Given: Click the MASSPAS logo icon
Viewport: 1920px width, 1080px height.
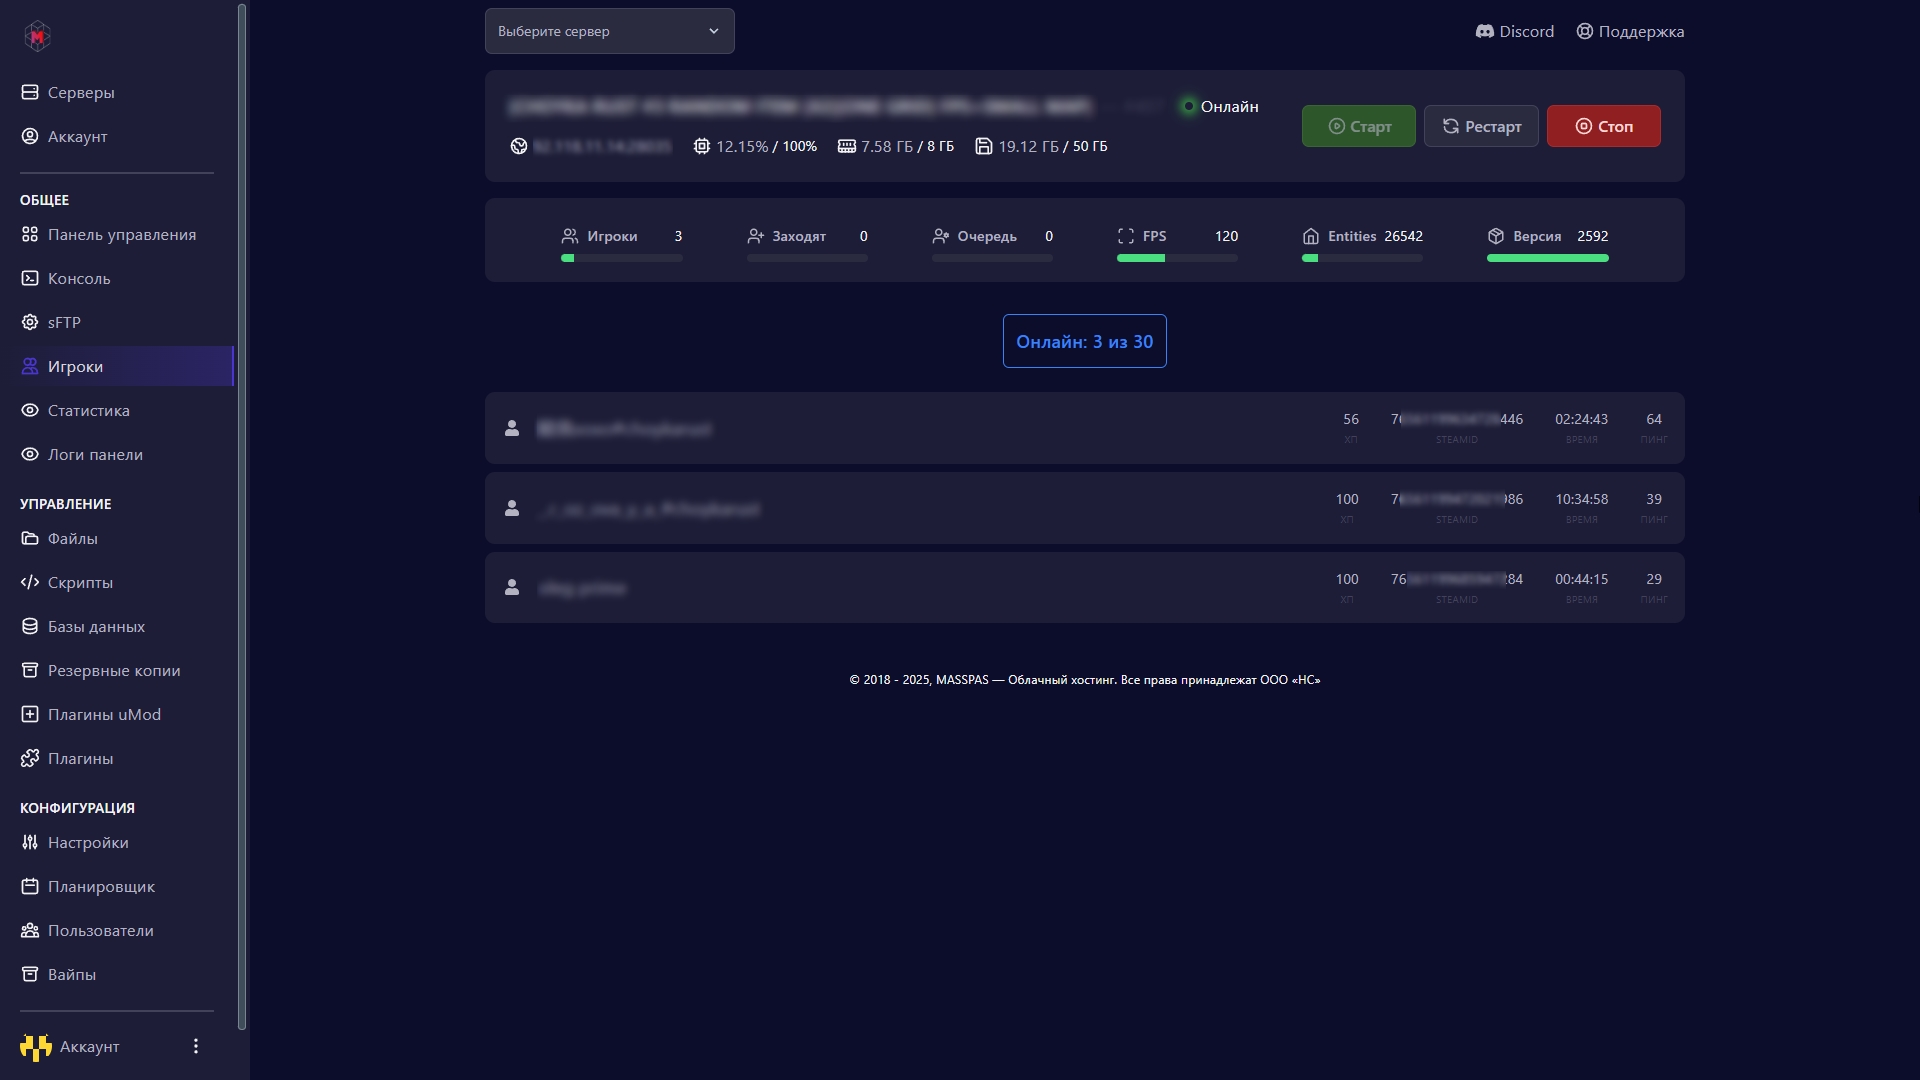Looking at the screenshot, I should coord(37,36).
